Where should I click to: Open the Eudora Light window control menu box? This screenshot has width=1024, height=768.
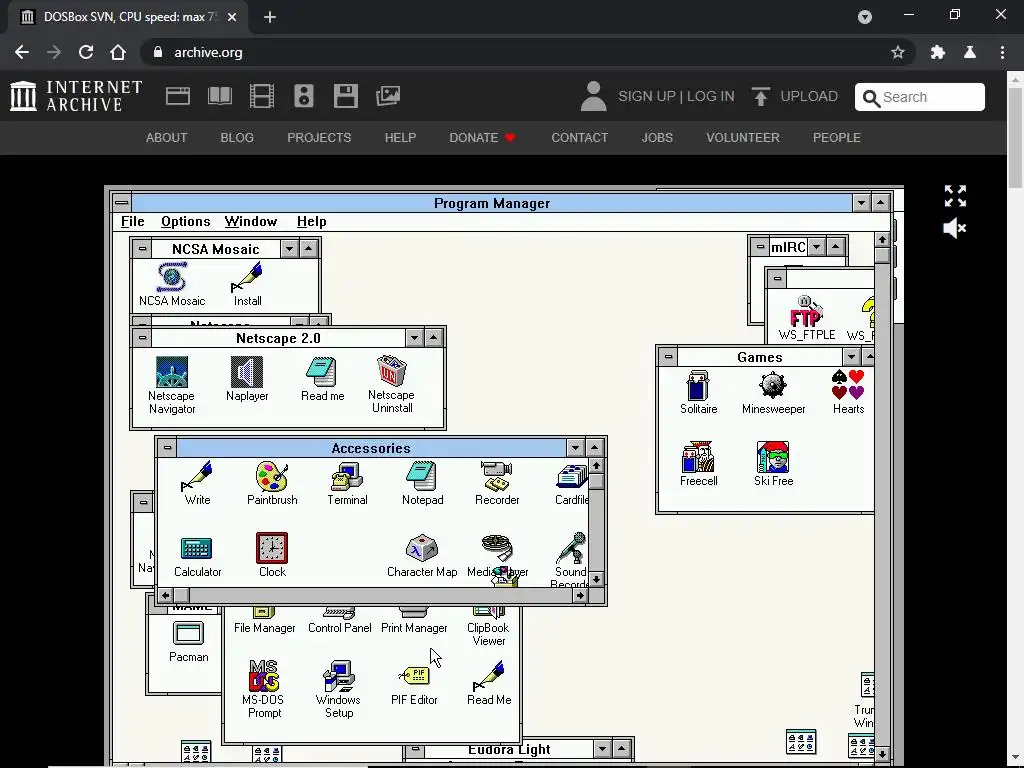point(415,748)
